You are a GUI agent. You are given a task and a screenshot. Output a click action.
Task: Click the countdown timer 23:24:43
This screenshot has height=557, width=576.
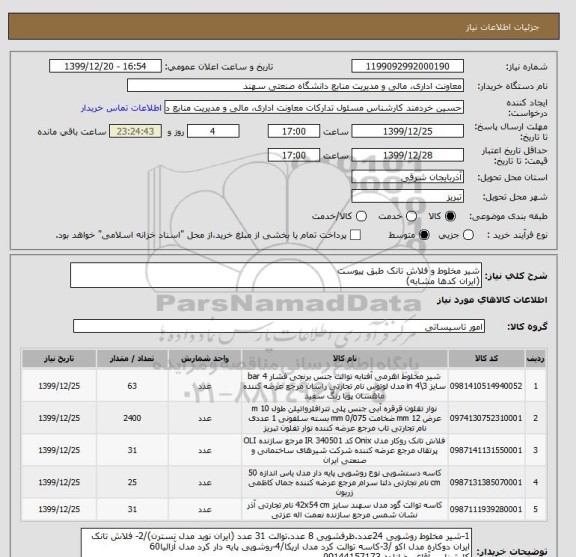(x=135, y=131)
